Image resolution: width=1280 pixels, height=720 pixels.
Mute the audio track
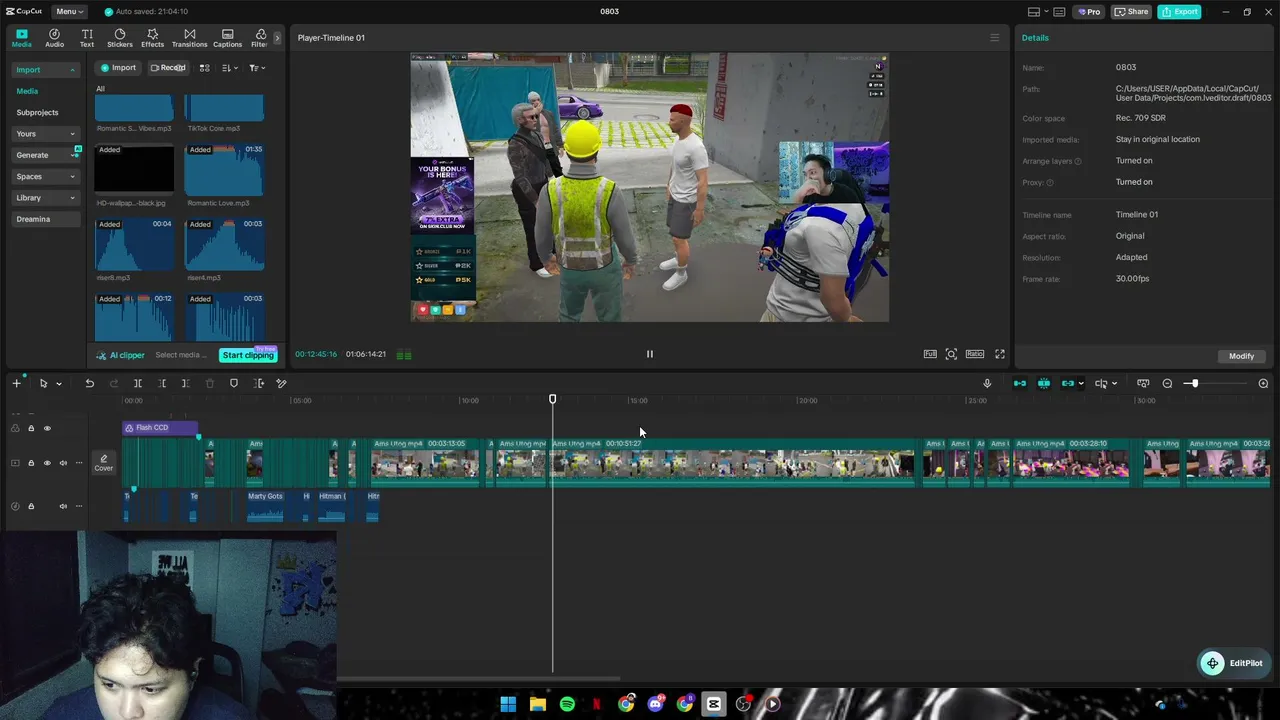tap(63, 506)
